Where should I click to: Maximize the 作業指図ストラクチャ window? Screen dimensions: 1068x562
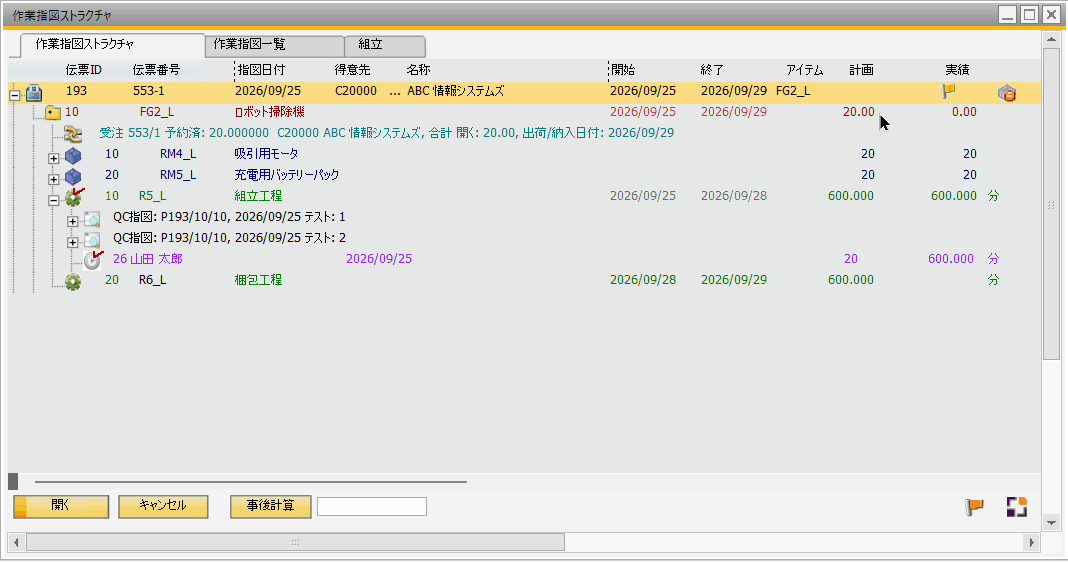tap(1030, 14)
